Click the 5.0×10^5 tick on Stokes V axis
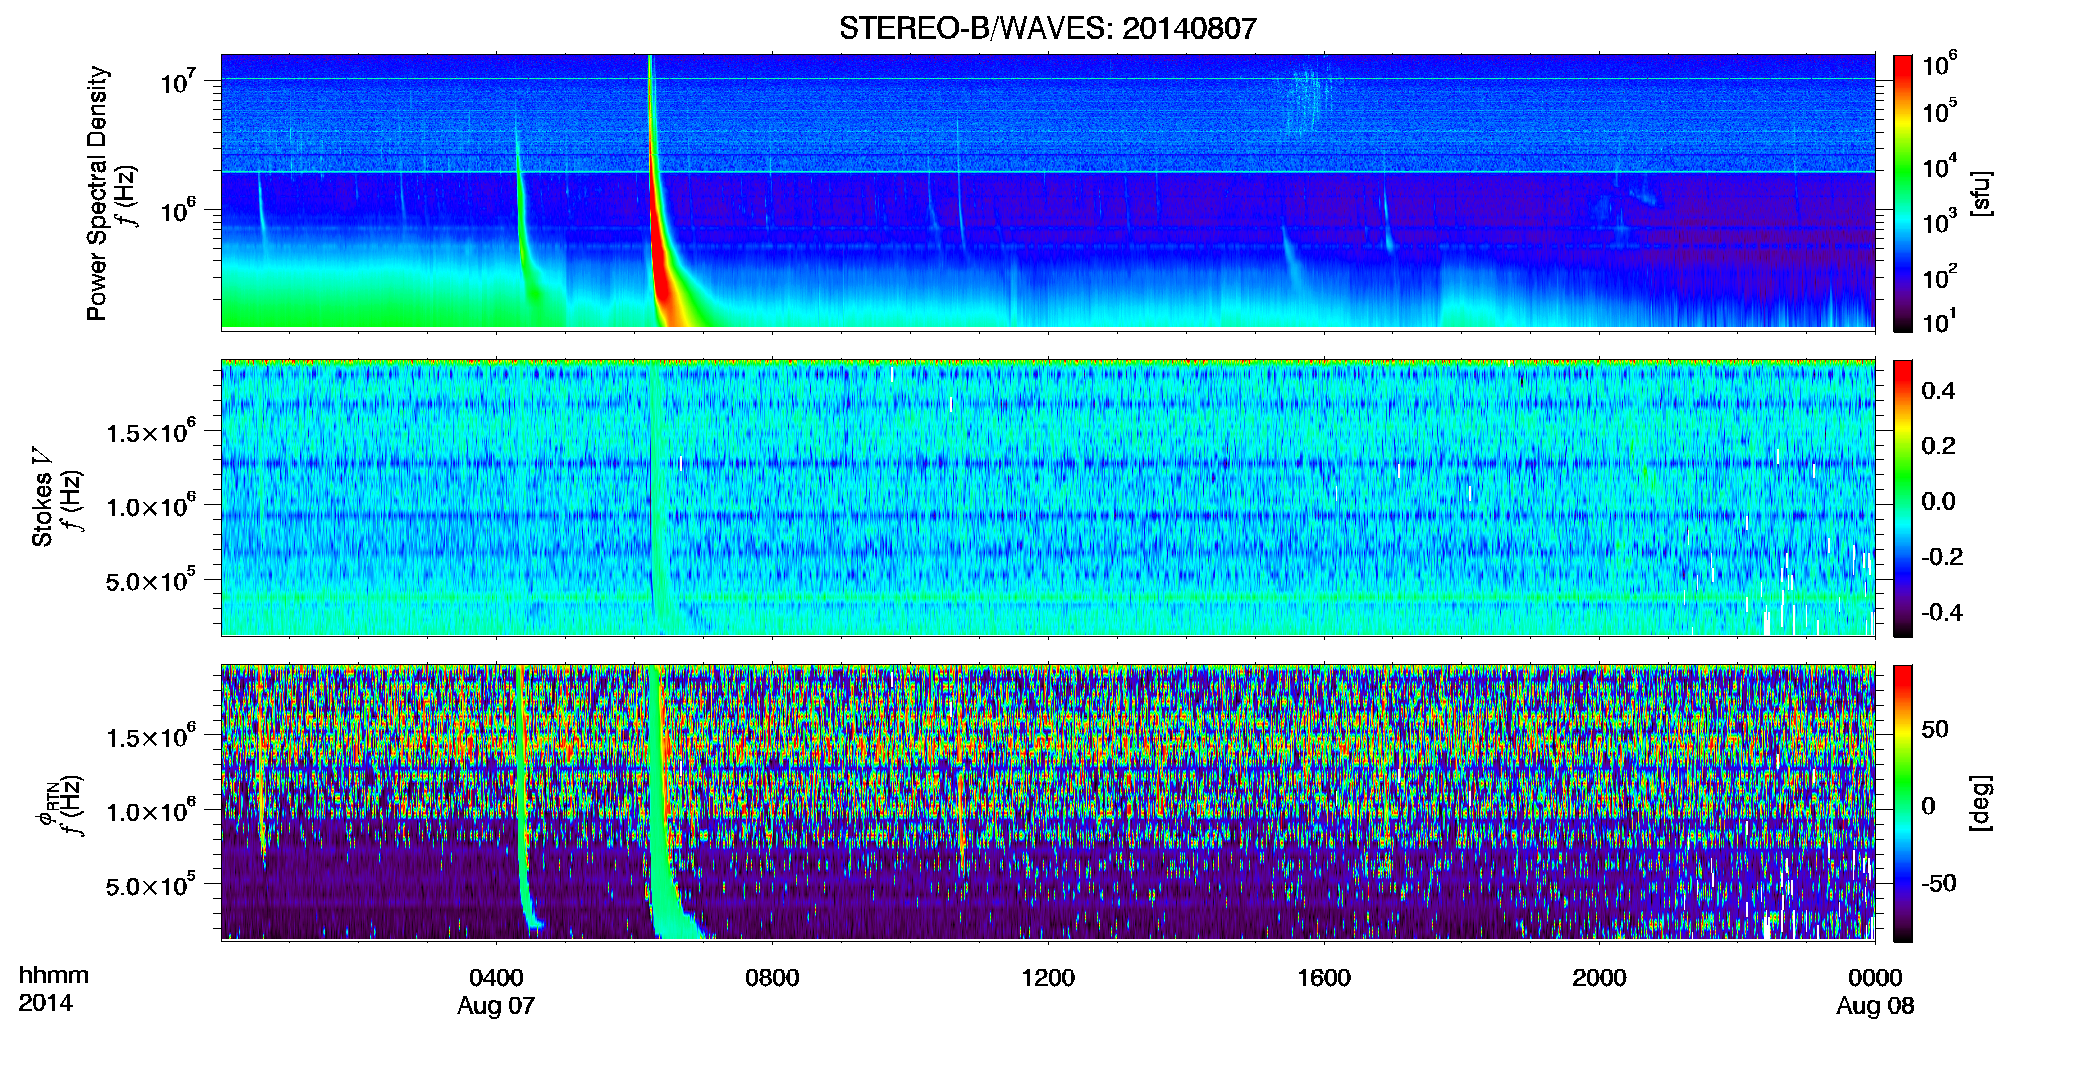This screenshot has width=2096, height=1080. (151, 580)
